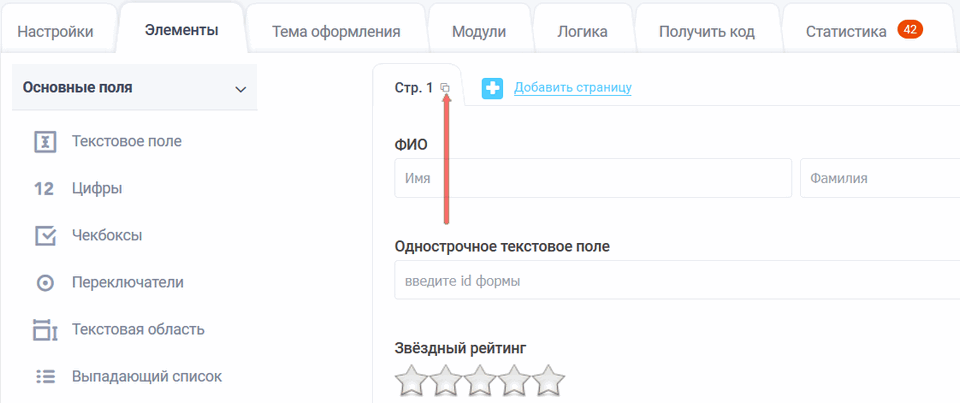Switch to Тема оформления tab
This screenshot has width=960, height=403.
coord(336,31)
